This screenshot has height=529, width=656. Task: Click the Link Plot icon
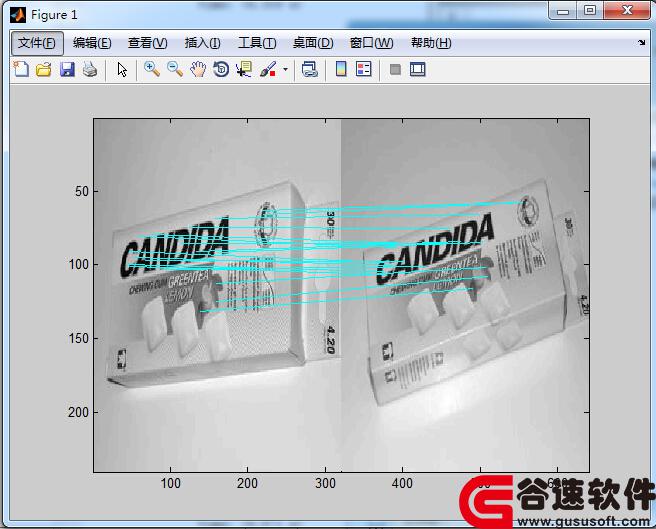pos(310,69)
